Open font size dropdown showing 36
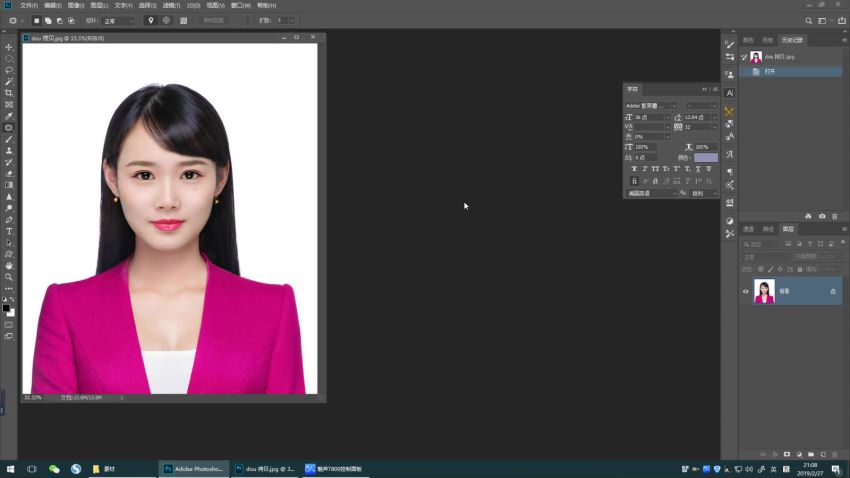850x478 pixels. tap(668, 118)
